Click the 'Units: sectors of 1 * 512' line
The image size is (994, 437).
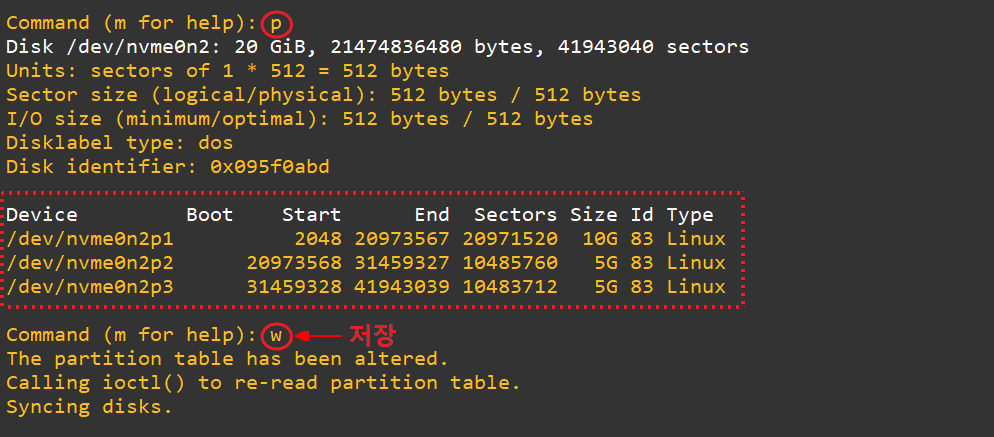coord(228,71)
